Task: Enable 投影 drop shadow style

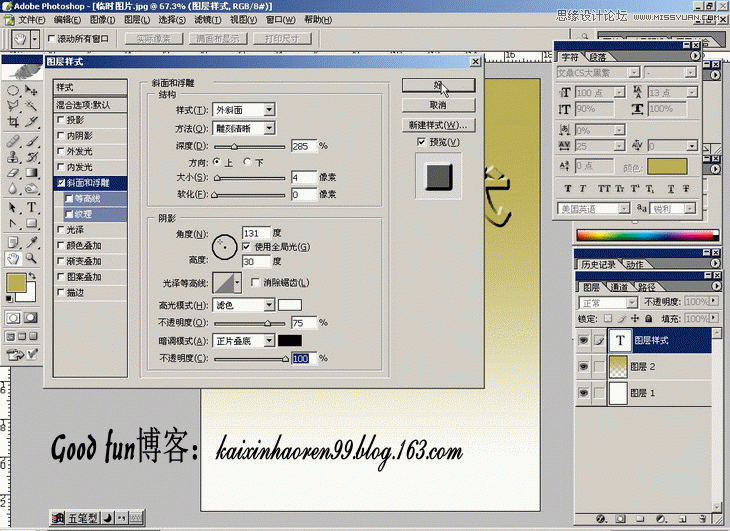Action: 61,120
